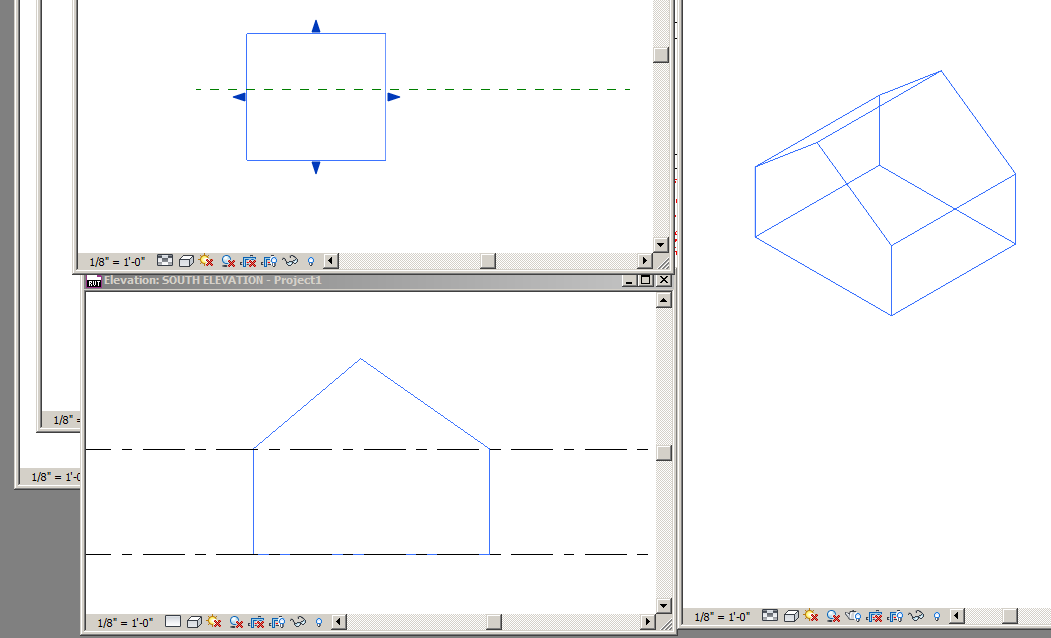Click South Elevation vertical scrollbar thumb
Viewport: 1051px width, 638px height.
click(x=664, y=453)
